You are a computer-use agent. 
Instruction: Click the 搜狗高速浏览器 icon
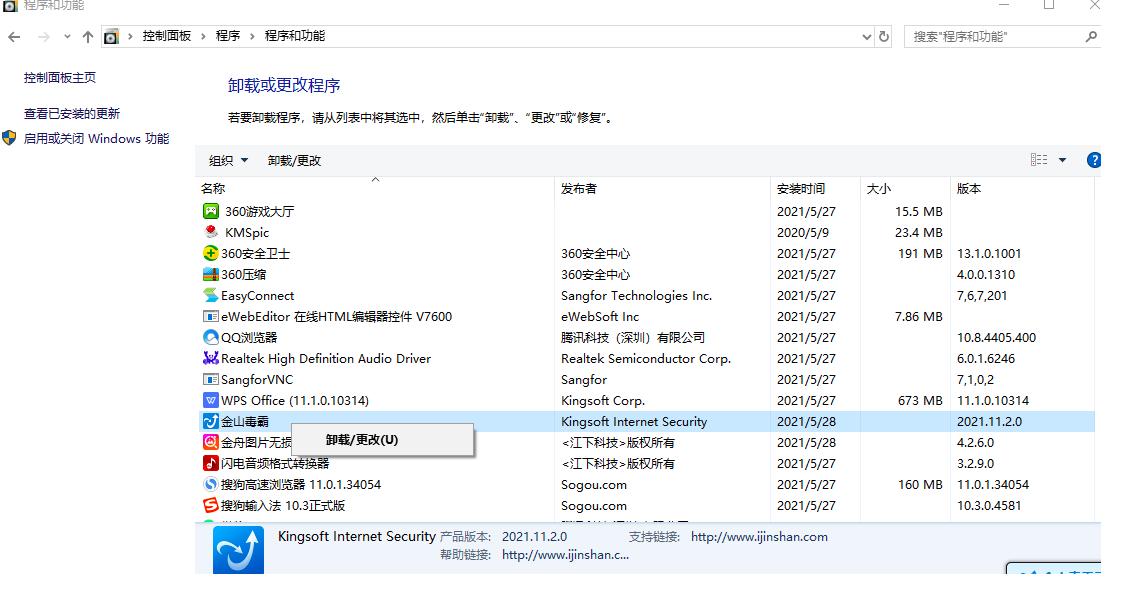[x=210, y=484]
